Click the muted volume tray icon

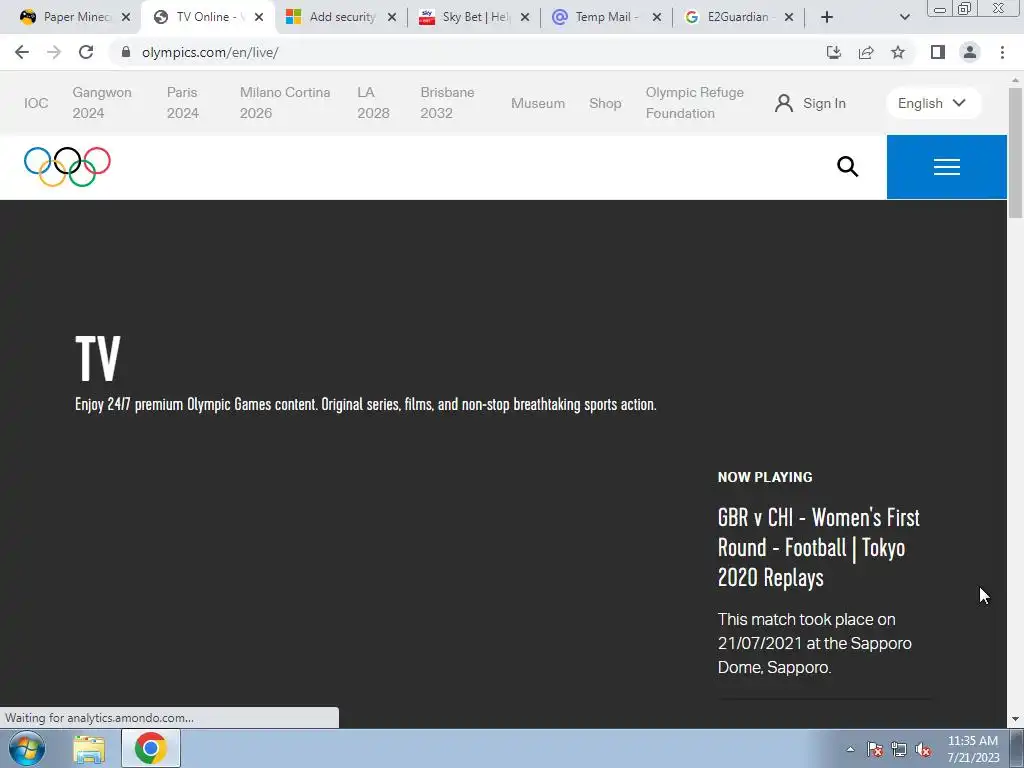923,750
